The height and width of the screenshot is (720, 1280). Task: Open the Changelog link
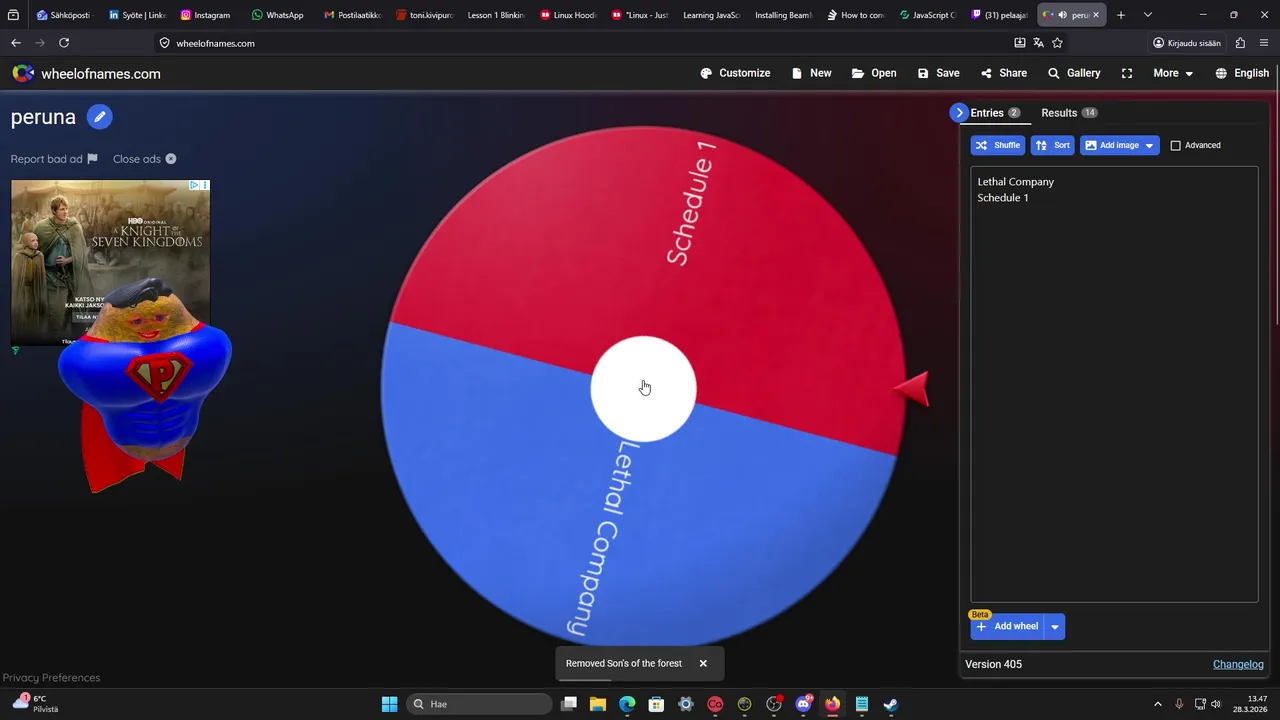[x=1238, y=664]
